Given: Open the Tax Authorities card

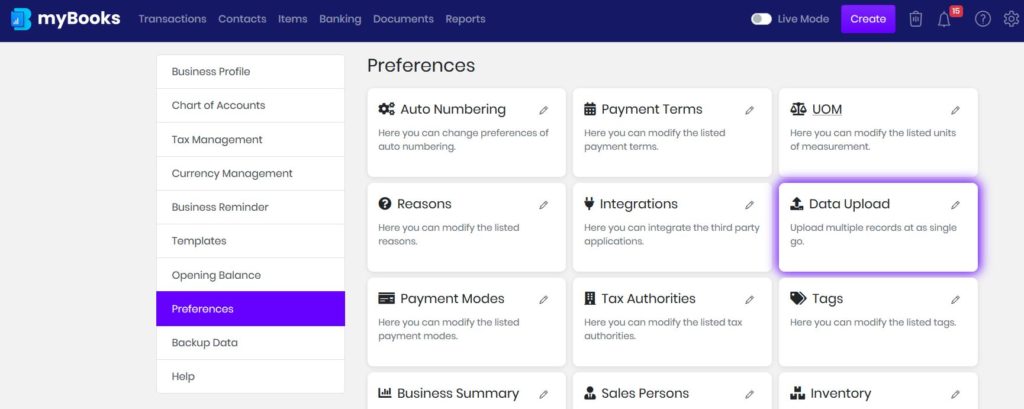Looking at the screenshot, I should click(x=672, y=322).
